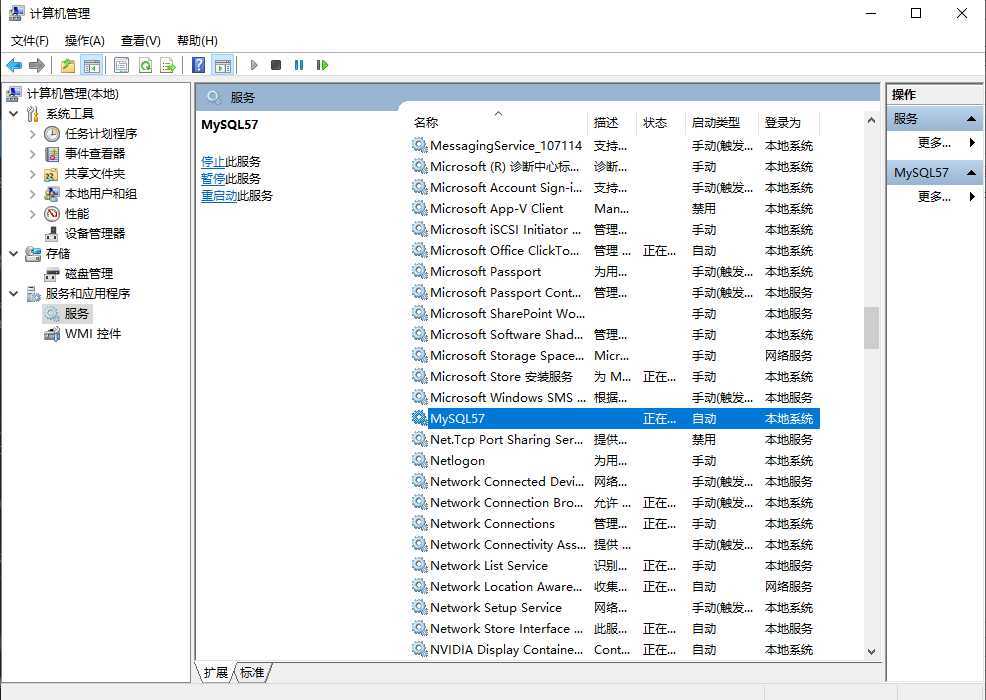This screenshot has height=700, width=986.
Task: Select the MessagingService_107114 row name
Action: [x=506, y=146]
